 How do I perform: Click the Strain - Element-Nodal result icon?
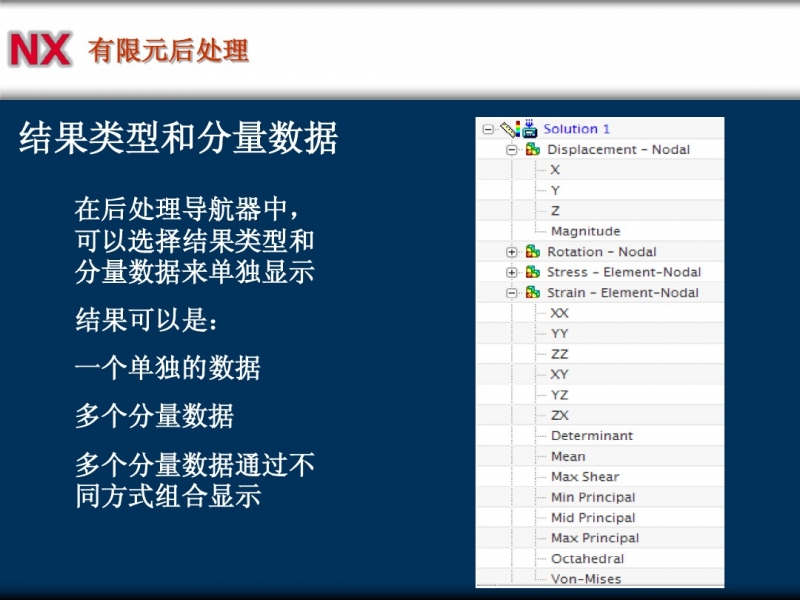point(533,293)
